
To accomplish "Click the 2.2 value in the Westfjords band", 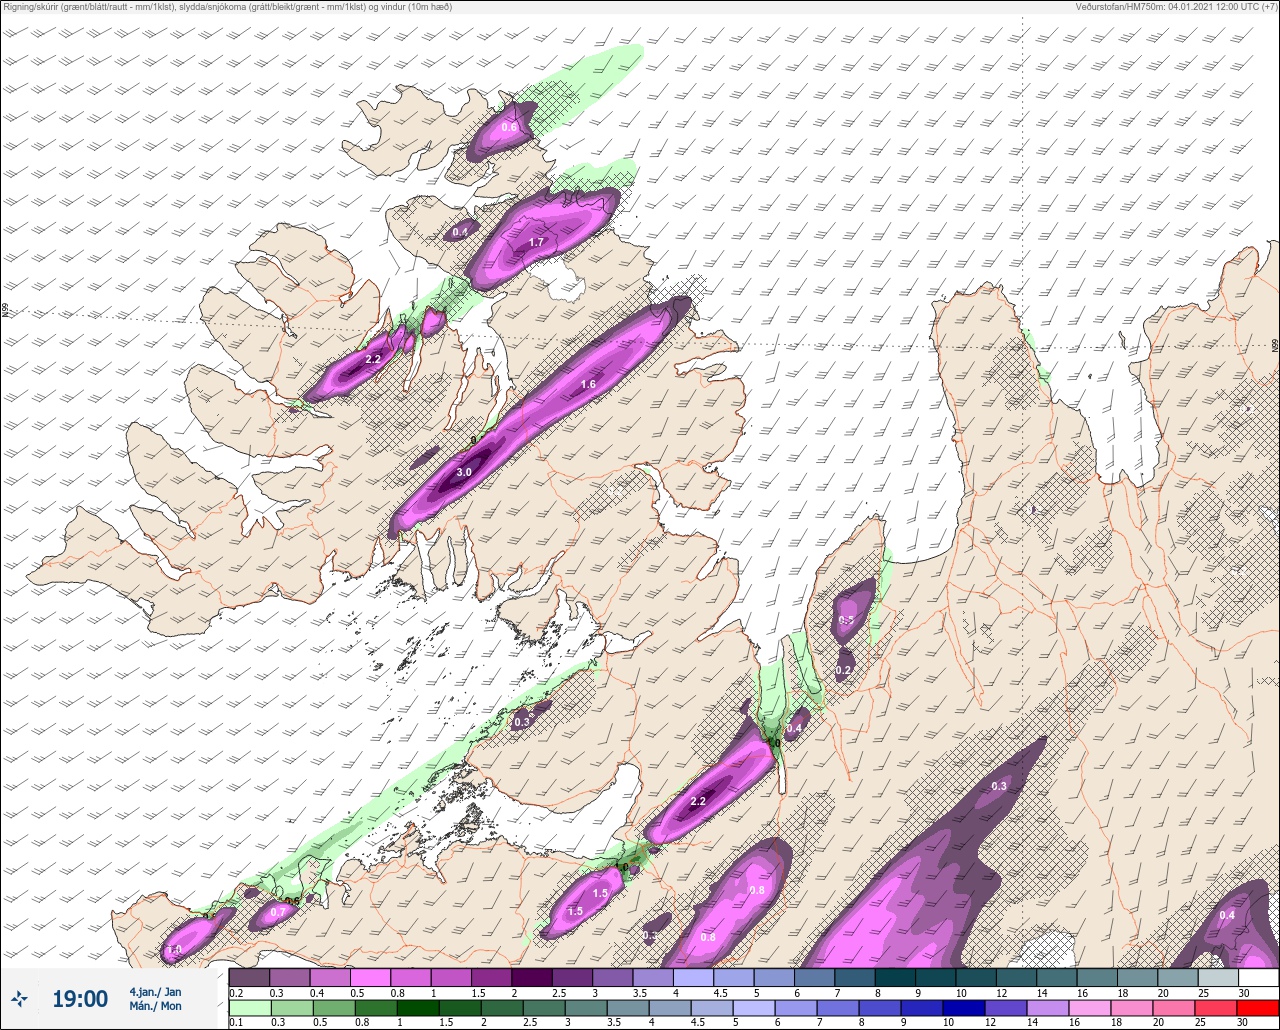I will click(374, 358).
